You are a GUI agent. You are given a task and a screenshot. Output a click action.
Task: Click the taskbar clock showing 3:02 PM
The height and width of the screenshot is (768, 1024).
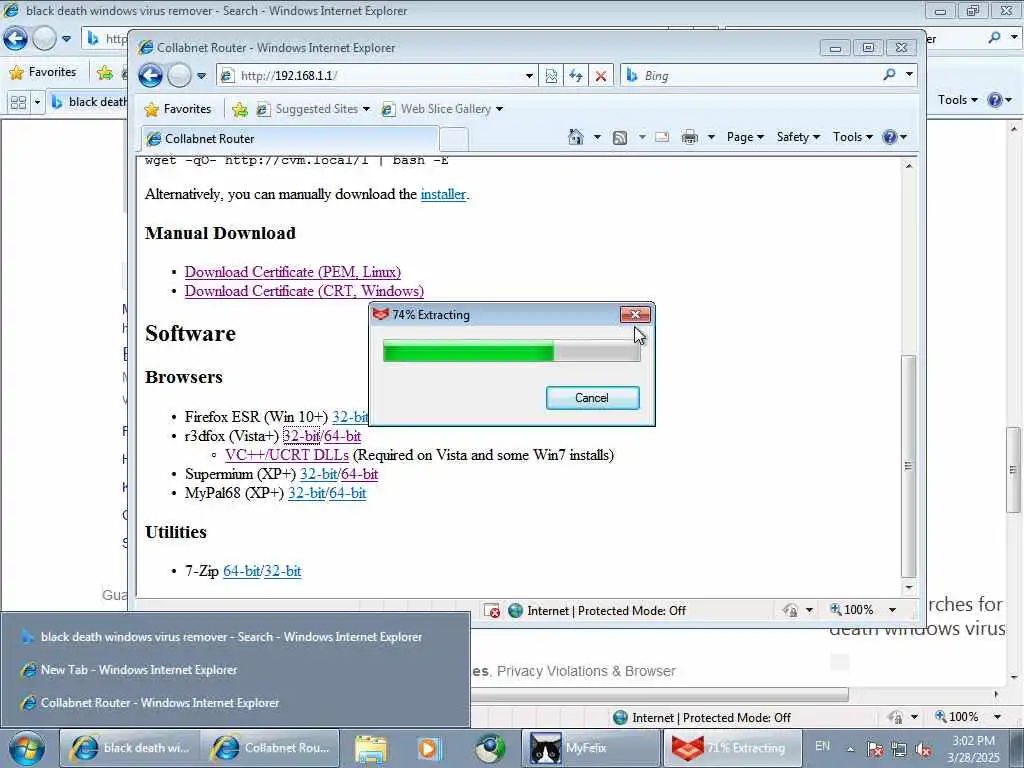coord(973,749)
